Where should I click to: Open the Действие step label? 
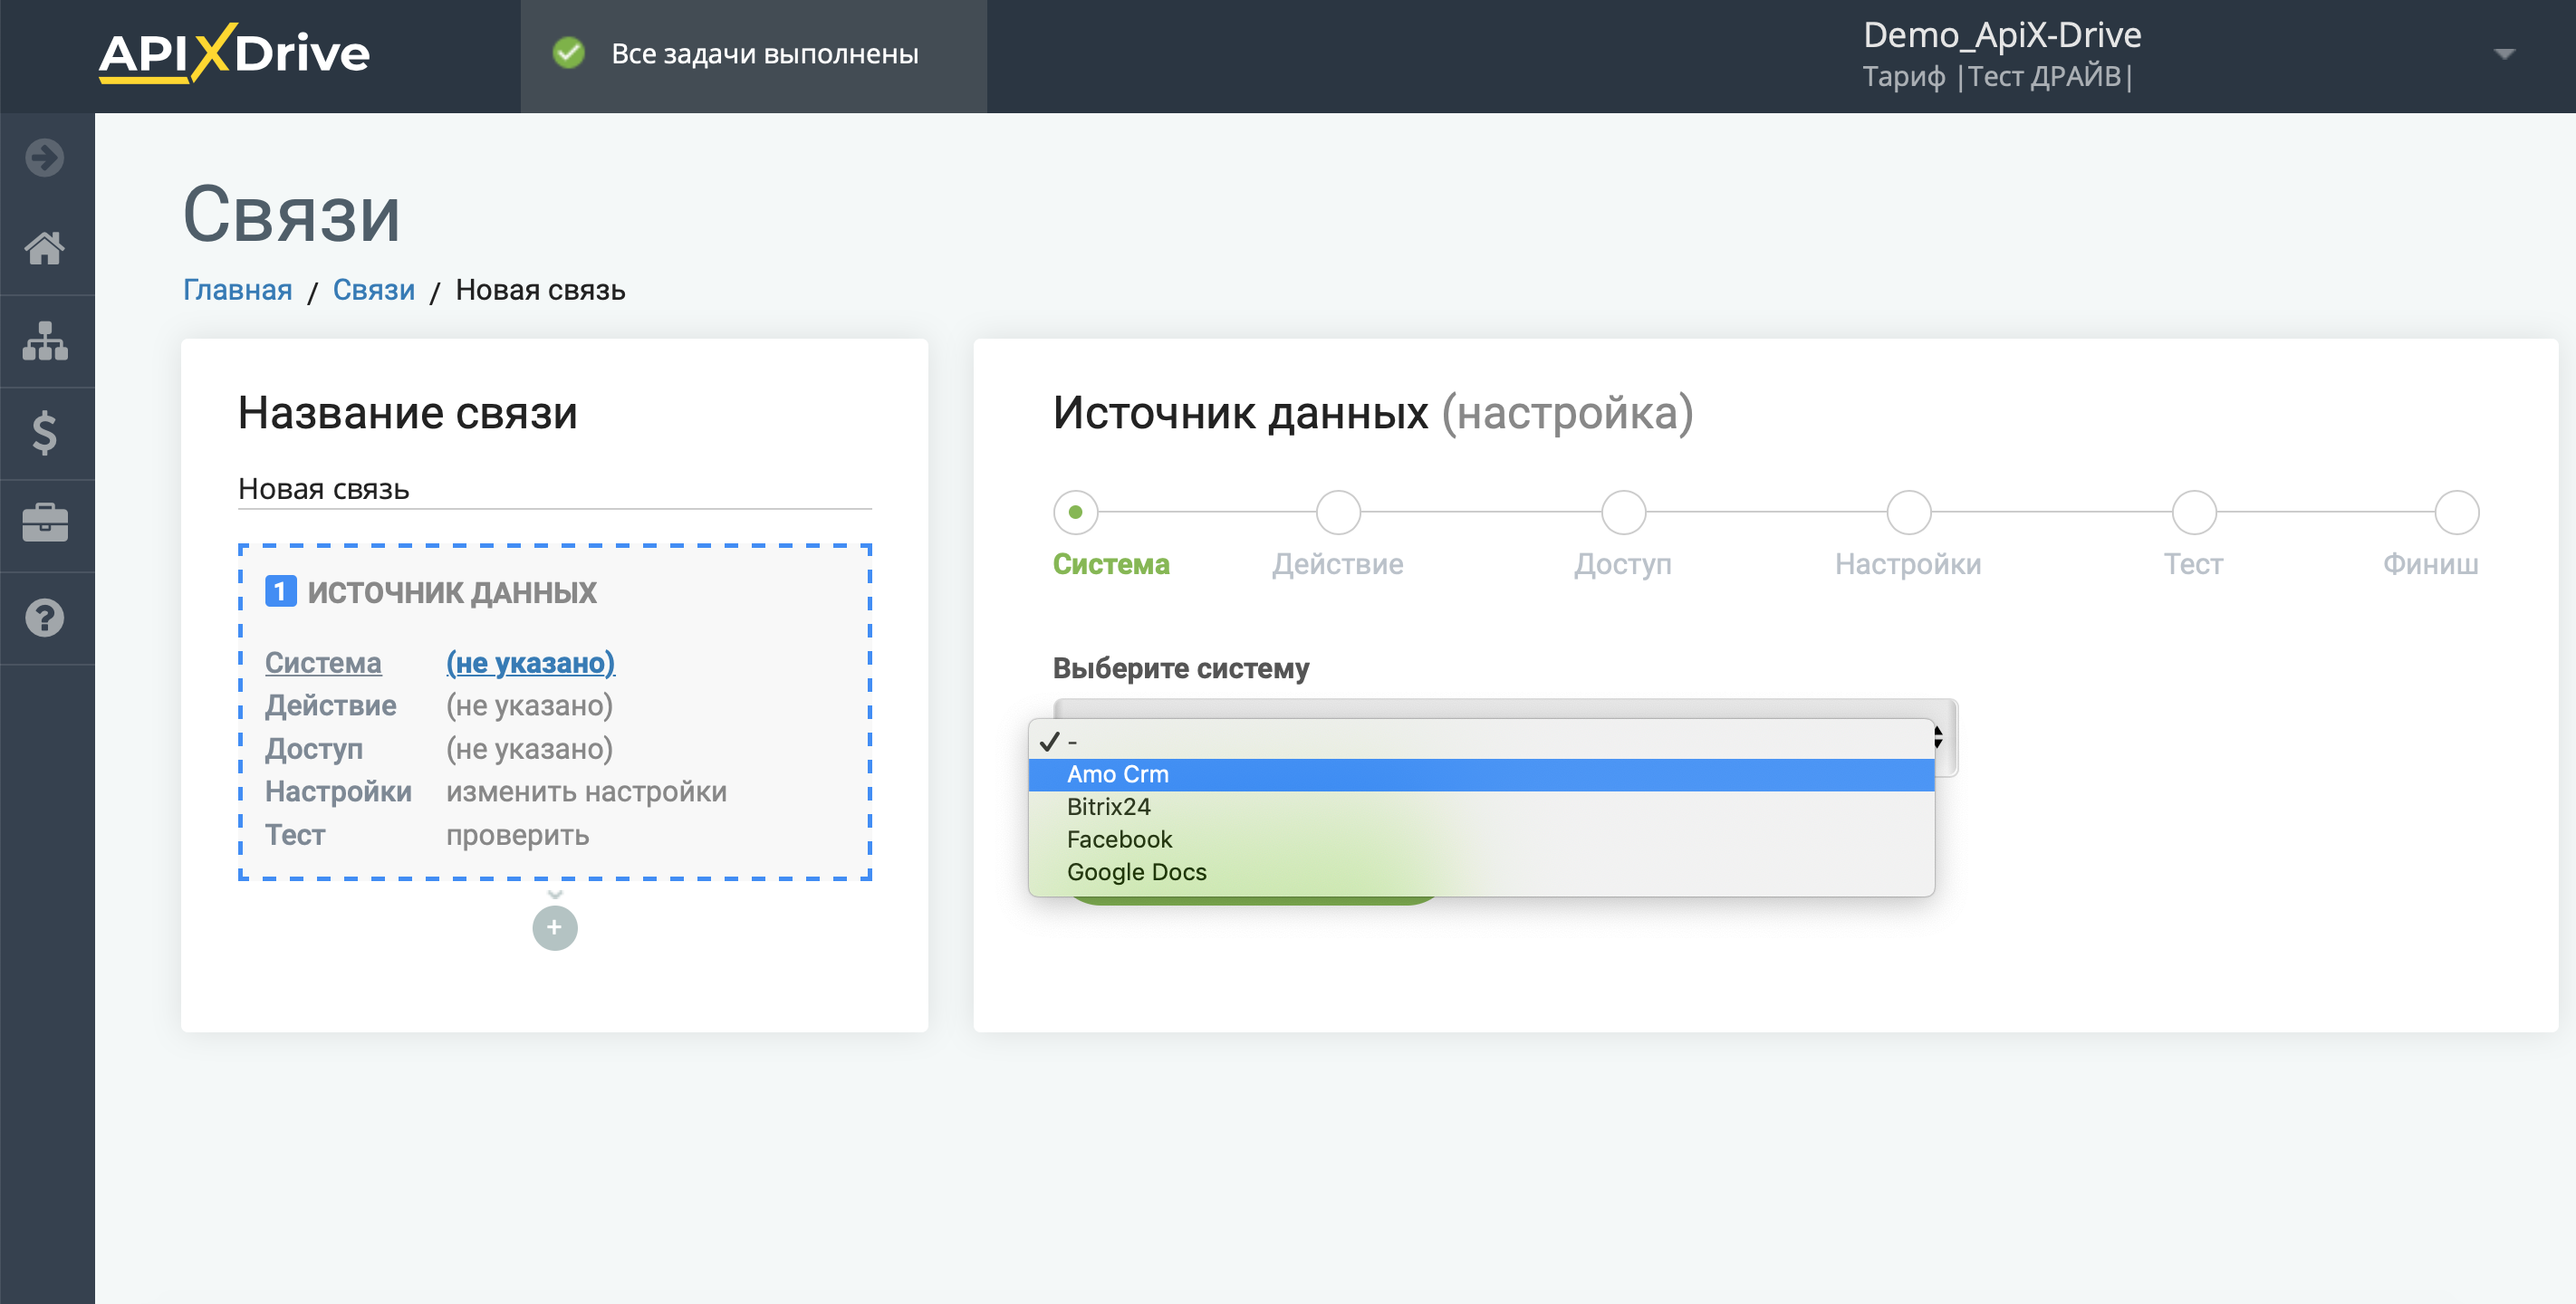pos(1338,564)
